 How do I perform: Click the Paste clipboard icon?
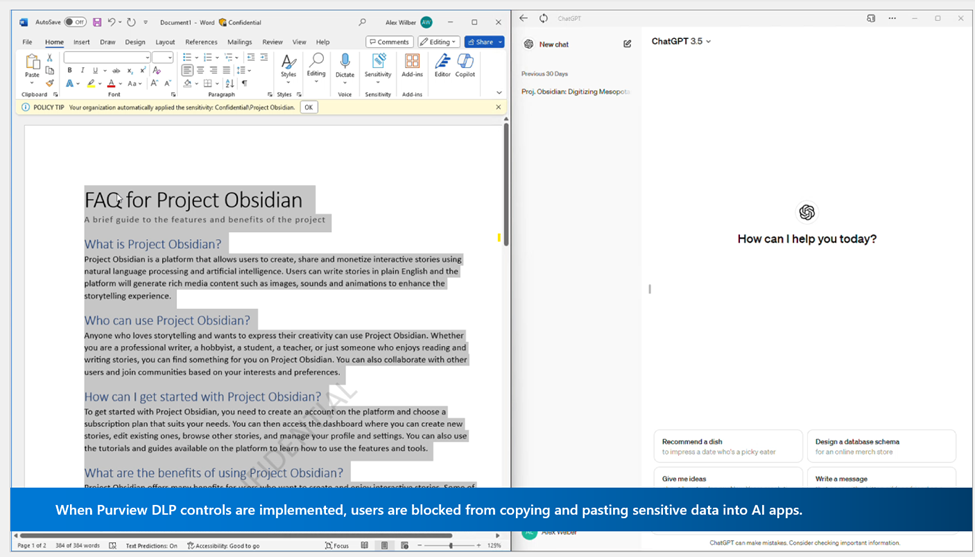[x=32, y=62]
